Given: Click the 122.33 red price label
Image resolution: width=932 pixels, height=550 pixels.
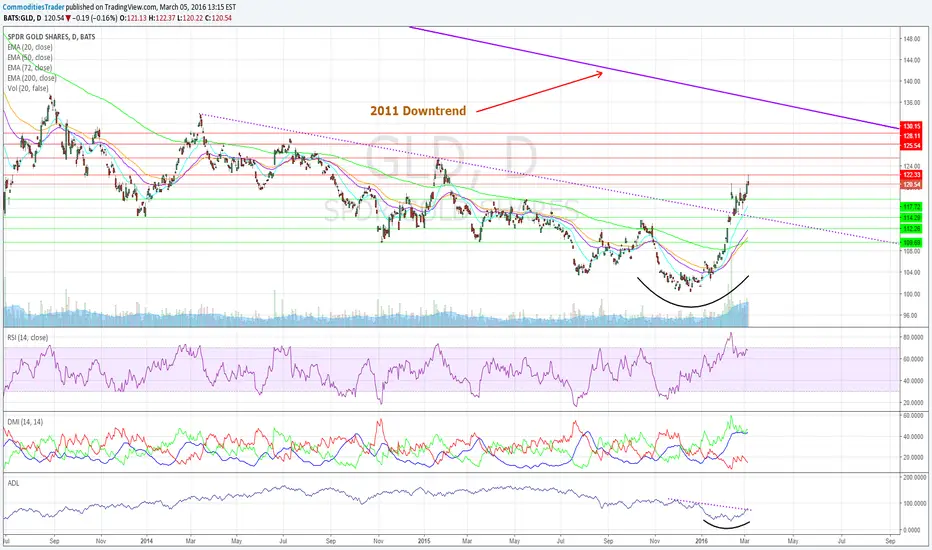Looking at the screenshot, I should (912, 175).
